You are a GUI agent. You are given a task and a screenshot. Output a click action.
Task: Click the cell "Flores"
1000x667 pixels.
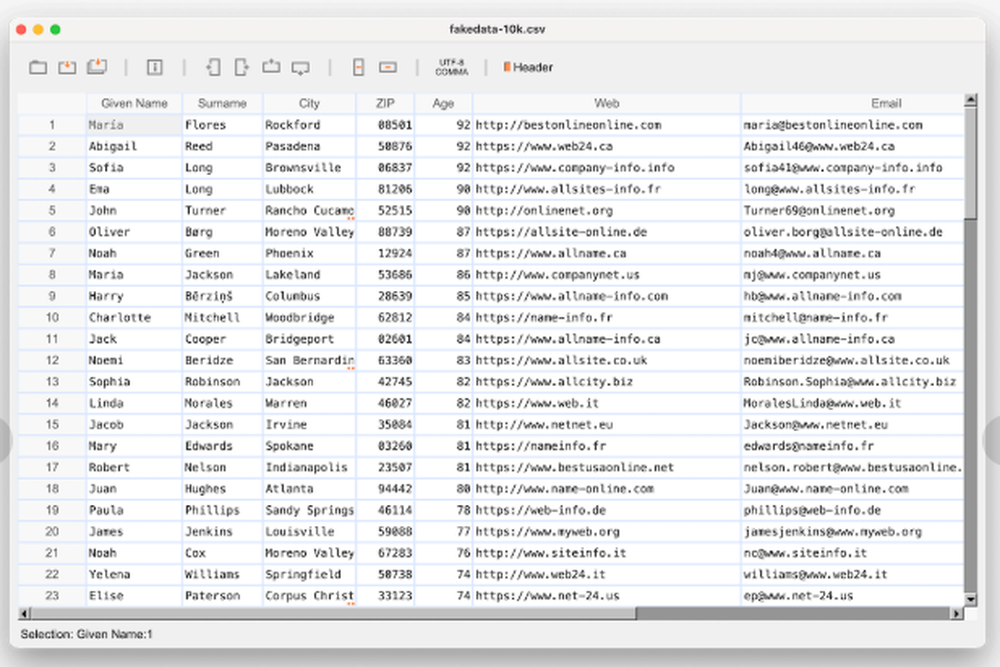coord(222,125)
